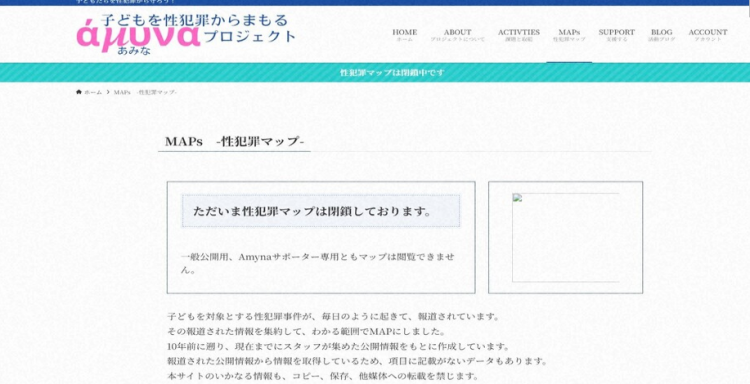Click the text 一般公開用、Amynaサポーター専用ともマップは閲覧できません
This screenshot has height=384, width=750.
click(x=318, y=263)
